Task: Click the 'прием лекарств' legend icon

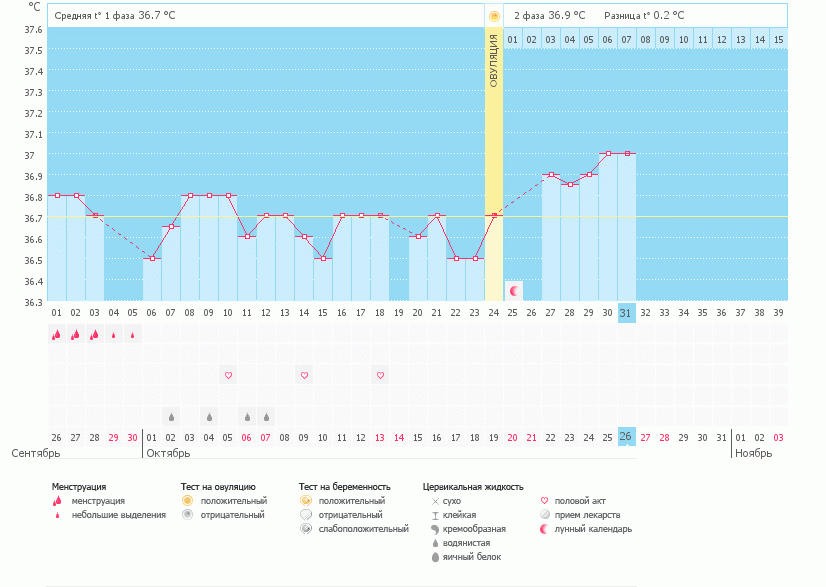Action: click(x=545, y=515)
